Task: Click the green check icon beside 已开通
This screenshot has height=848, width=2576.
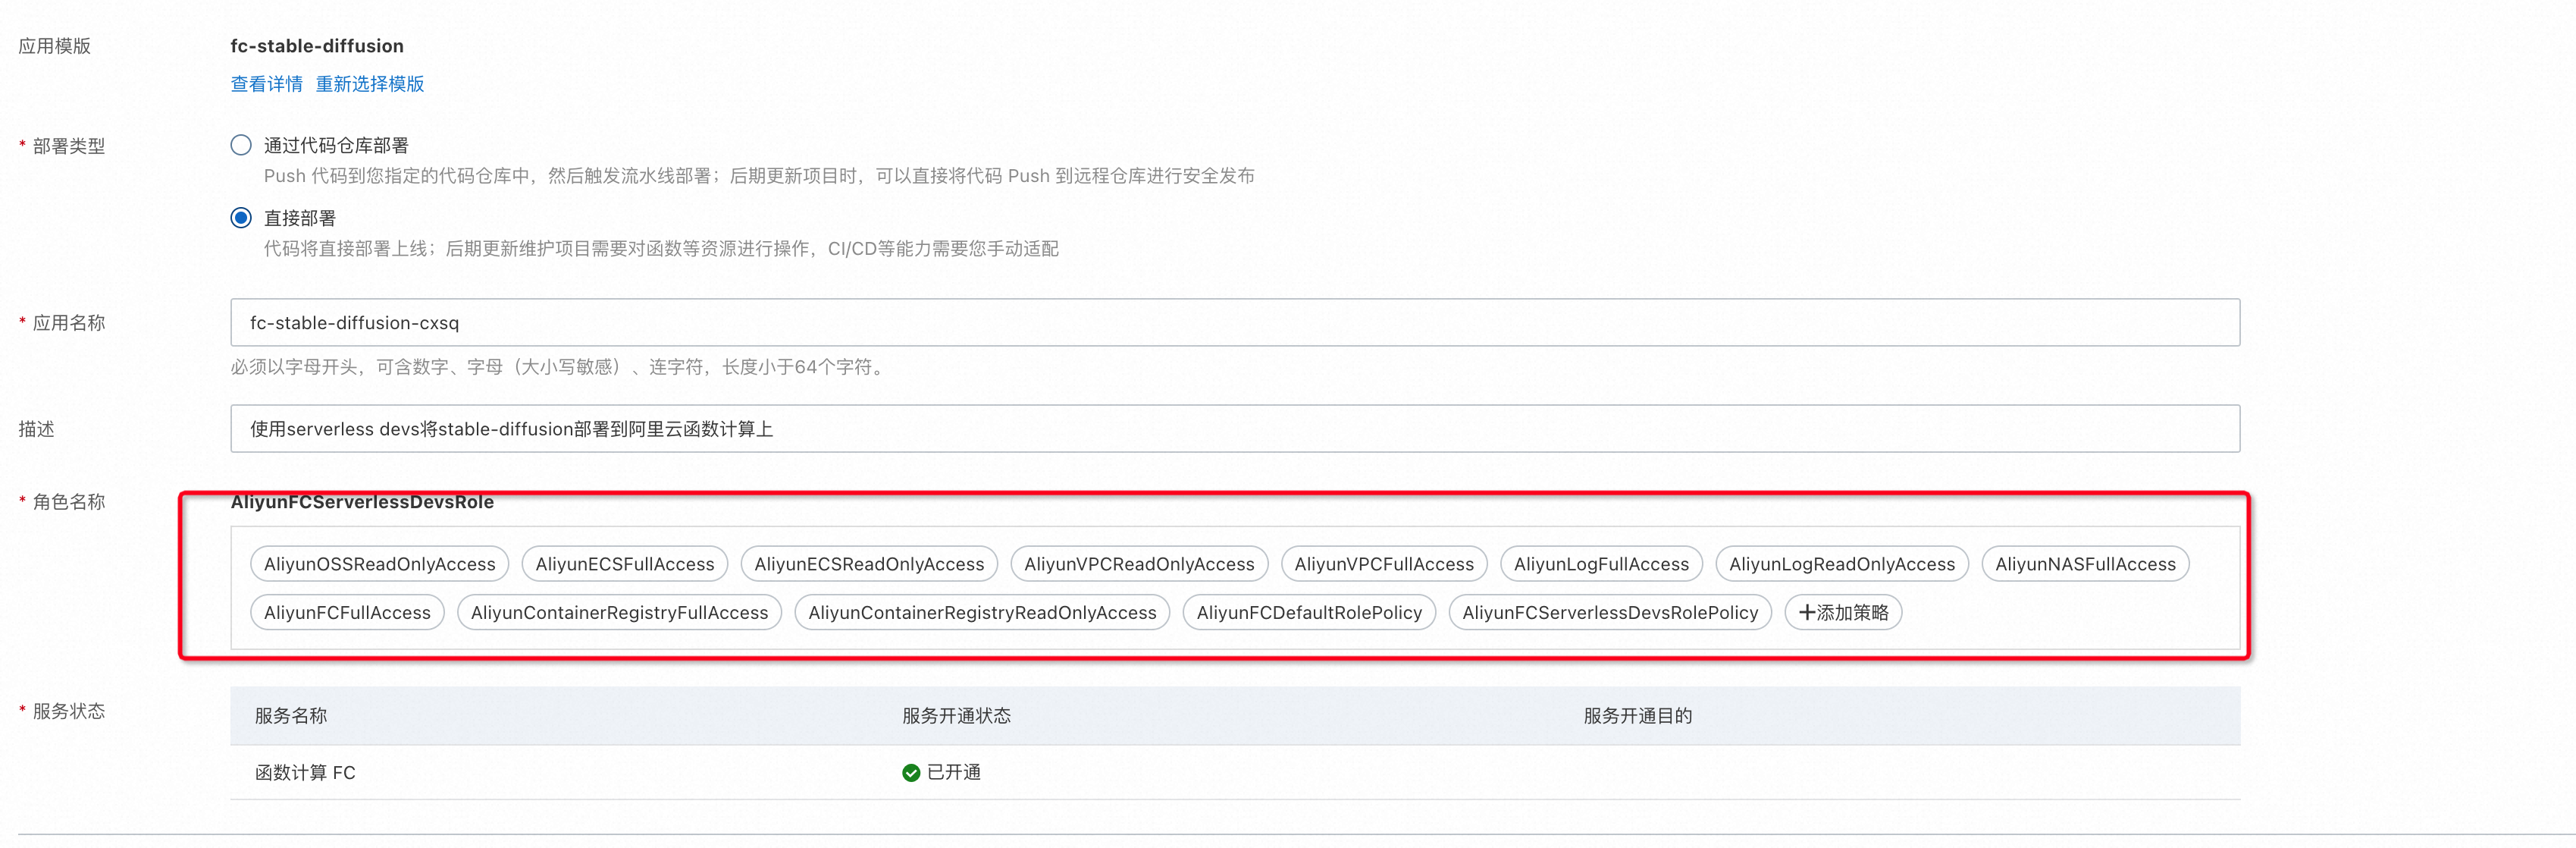Action: pos(911,772)
